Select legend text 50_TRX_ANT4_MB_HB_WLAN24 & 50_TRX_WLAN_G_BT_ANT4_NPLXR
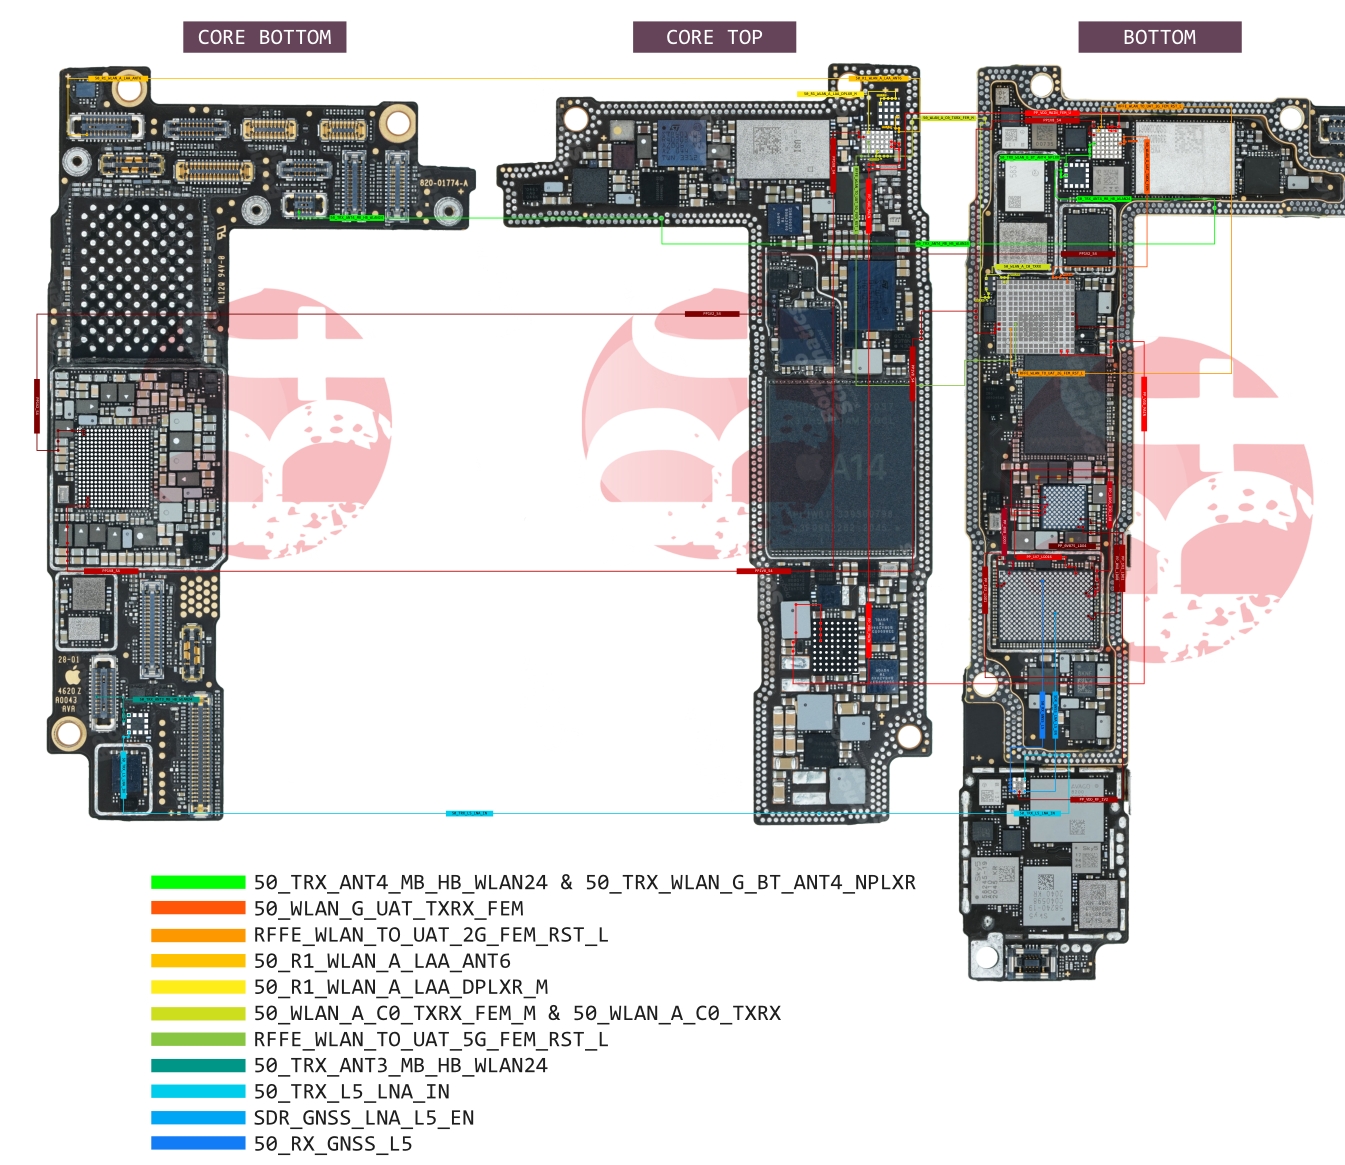 click(x=584, y=882)
